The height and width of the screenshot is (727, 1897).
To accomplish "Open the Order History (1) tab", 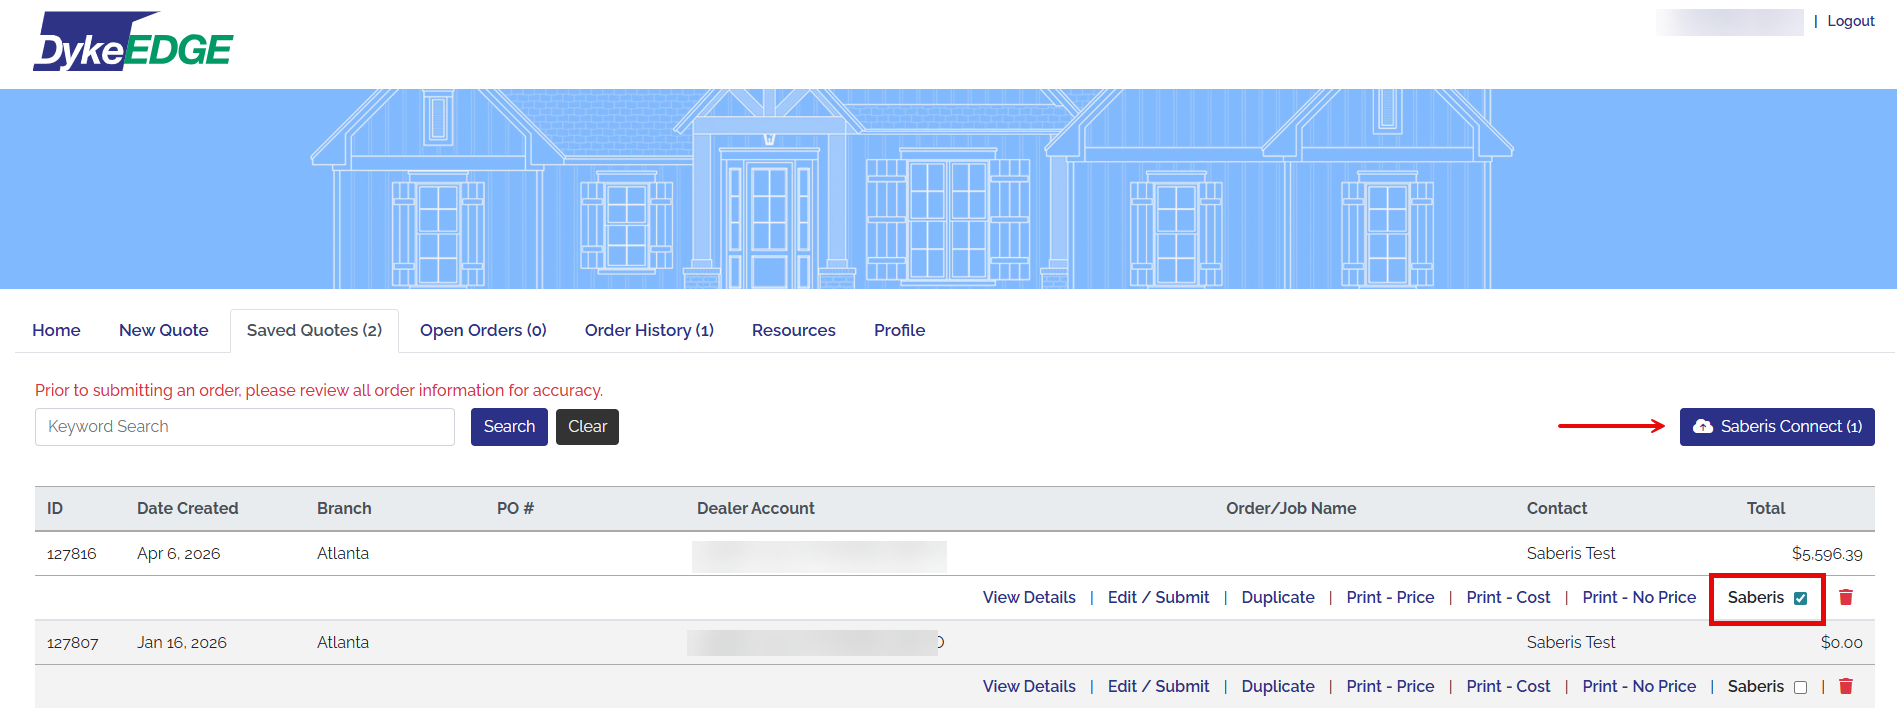I will [649, 330].
